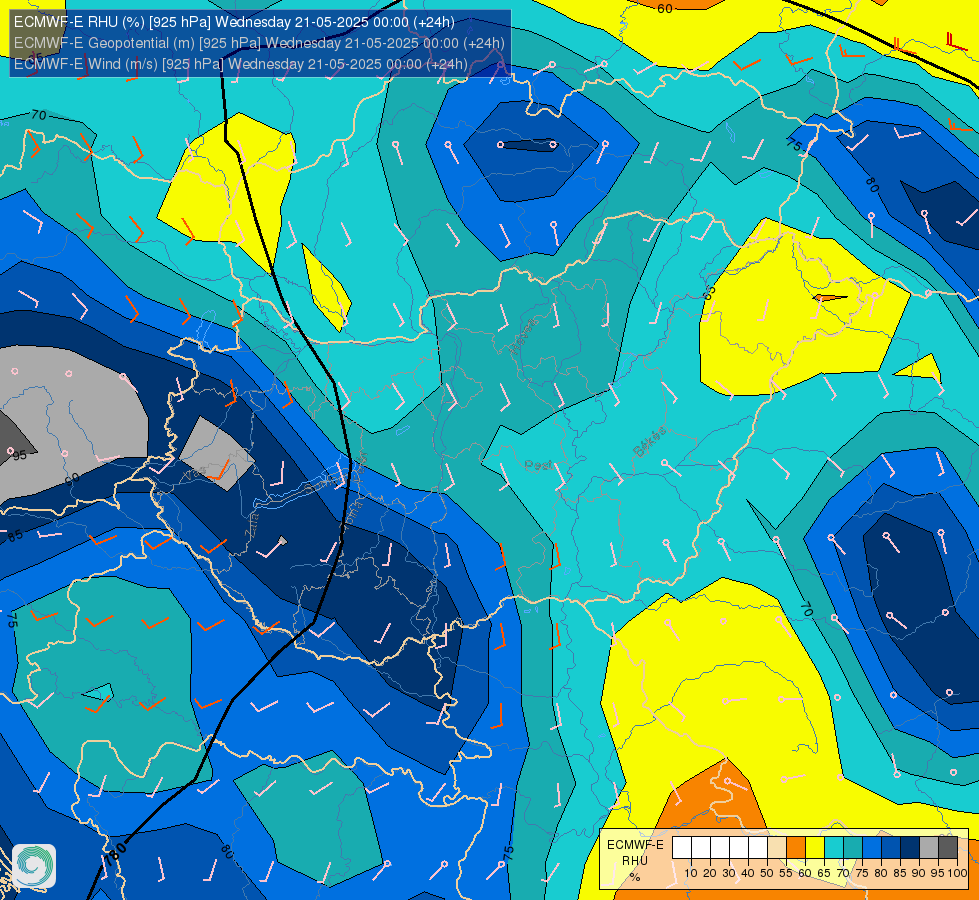Click the Zala county label

(x=252, y=527)
